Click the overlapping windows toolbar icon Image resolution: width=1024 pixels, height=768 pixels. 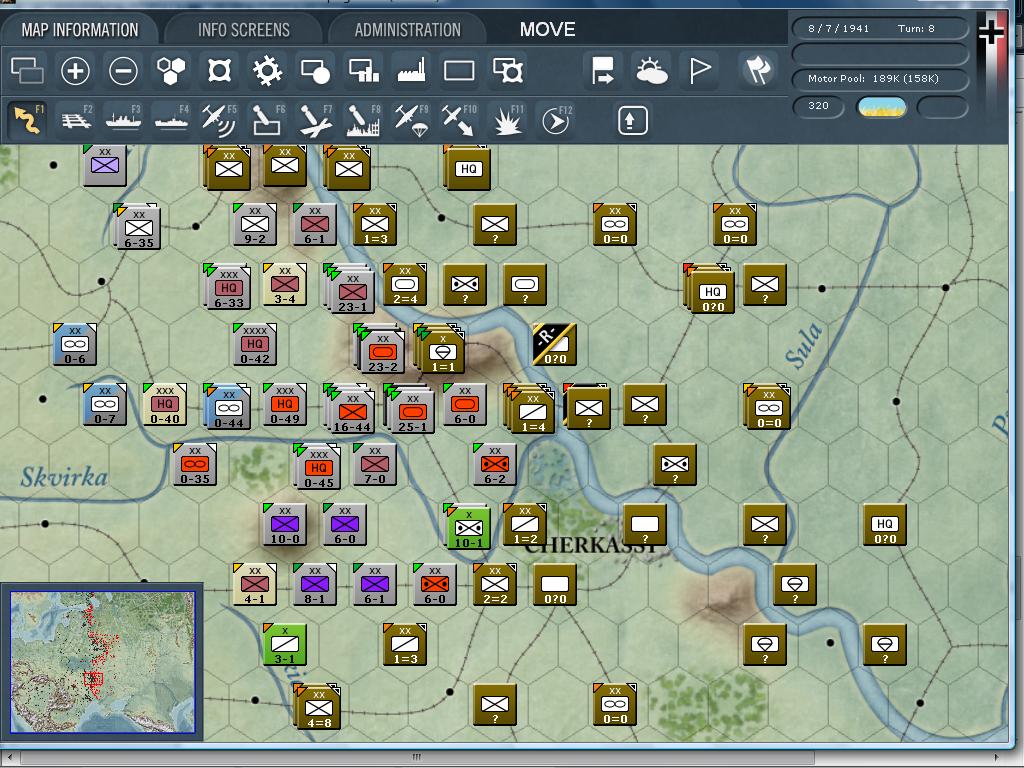click(27, 71)
